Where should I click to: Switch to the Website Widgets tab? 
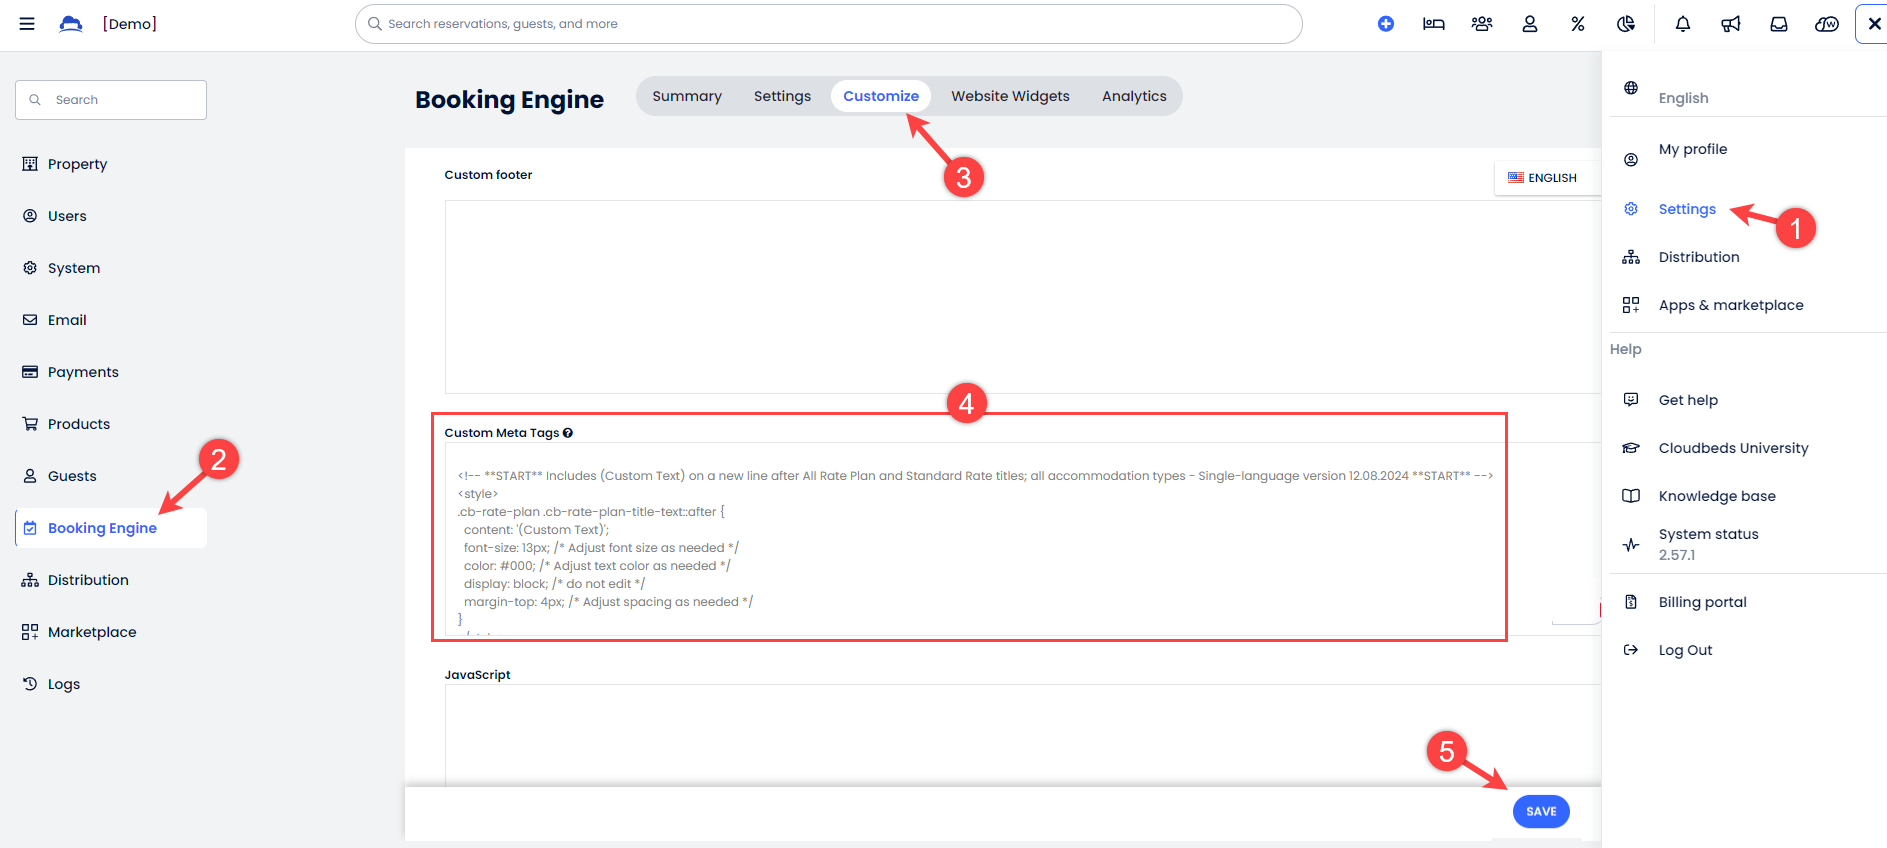click(x=1010, y=96)
